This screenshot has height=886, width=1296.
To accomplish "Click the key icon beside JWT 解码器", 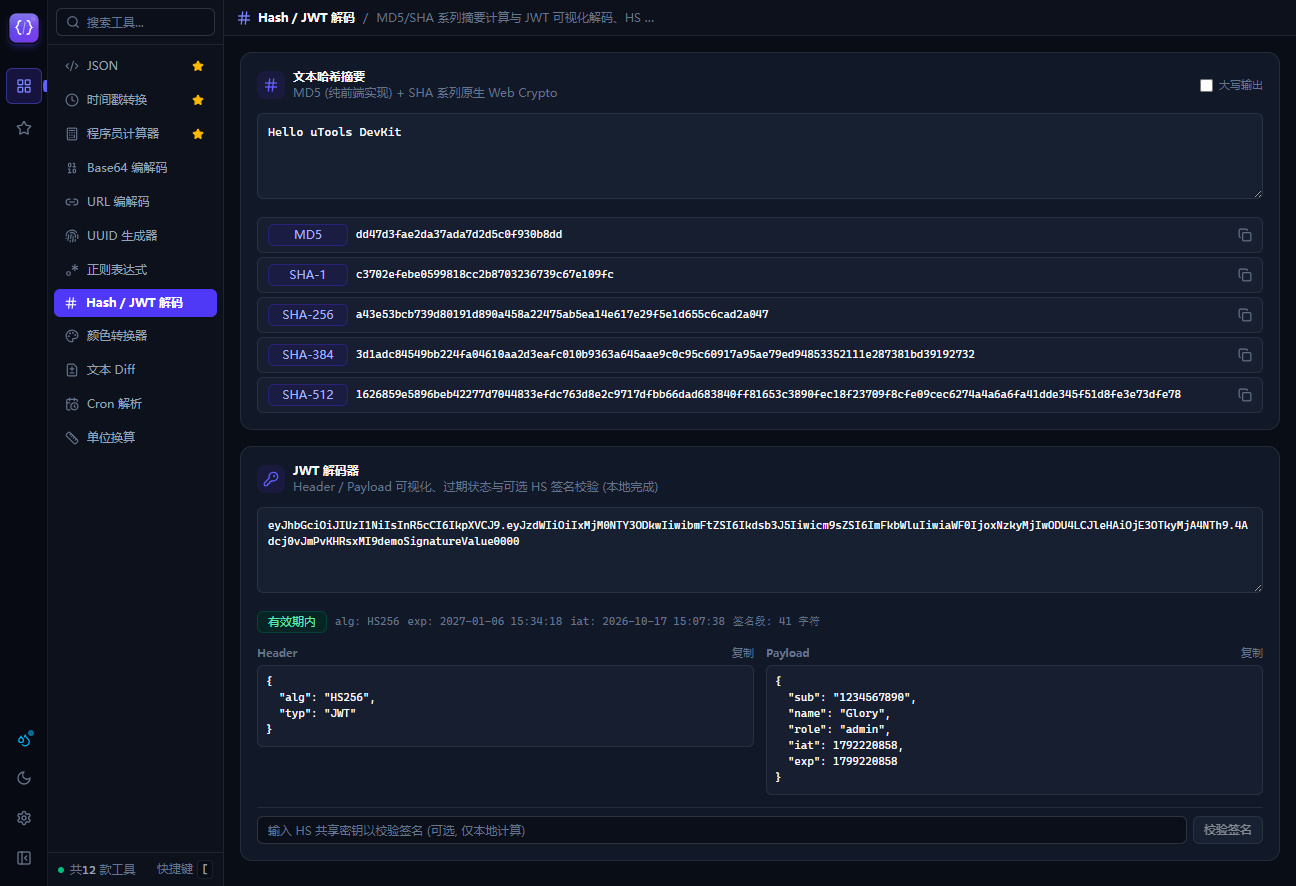I will point(271,479).
